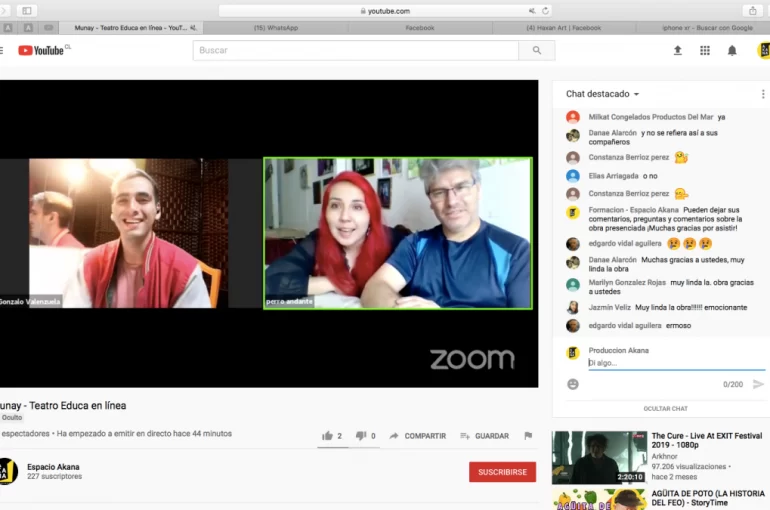Open the chat options three-dot menu
Viewport: 770px width, 510px height.
[763, 94]
